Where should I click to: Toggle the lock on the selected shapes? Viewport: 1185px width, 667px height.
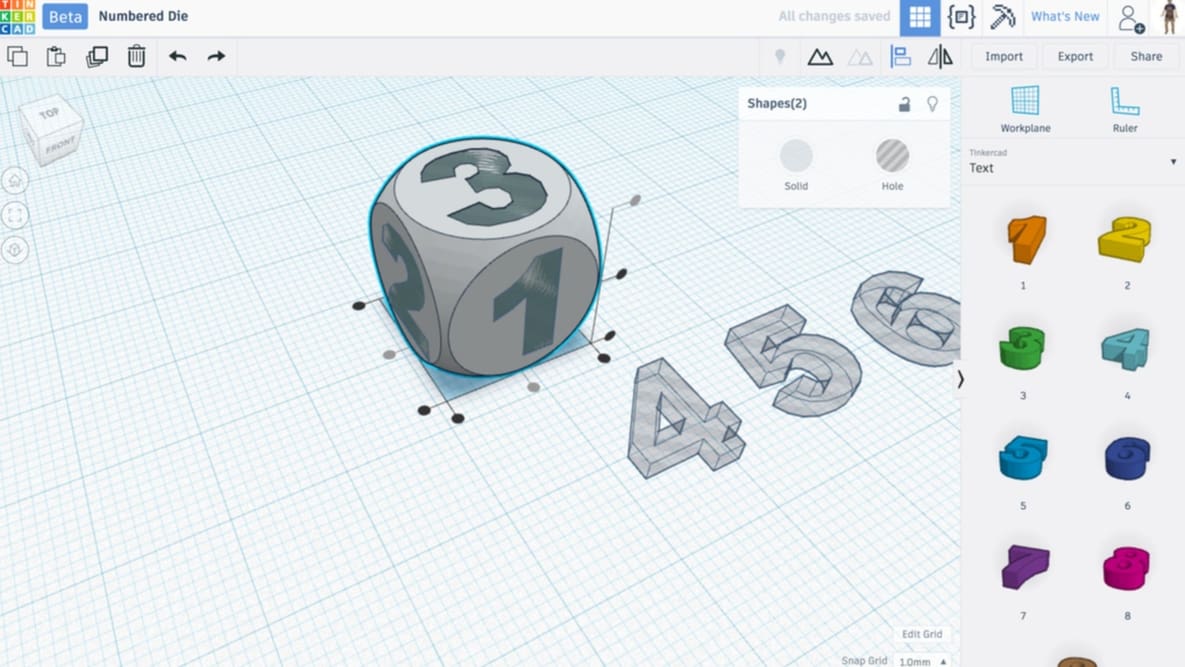coord(904,103)
